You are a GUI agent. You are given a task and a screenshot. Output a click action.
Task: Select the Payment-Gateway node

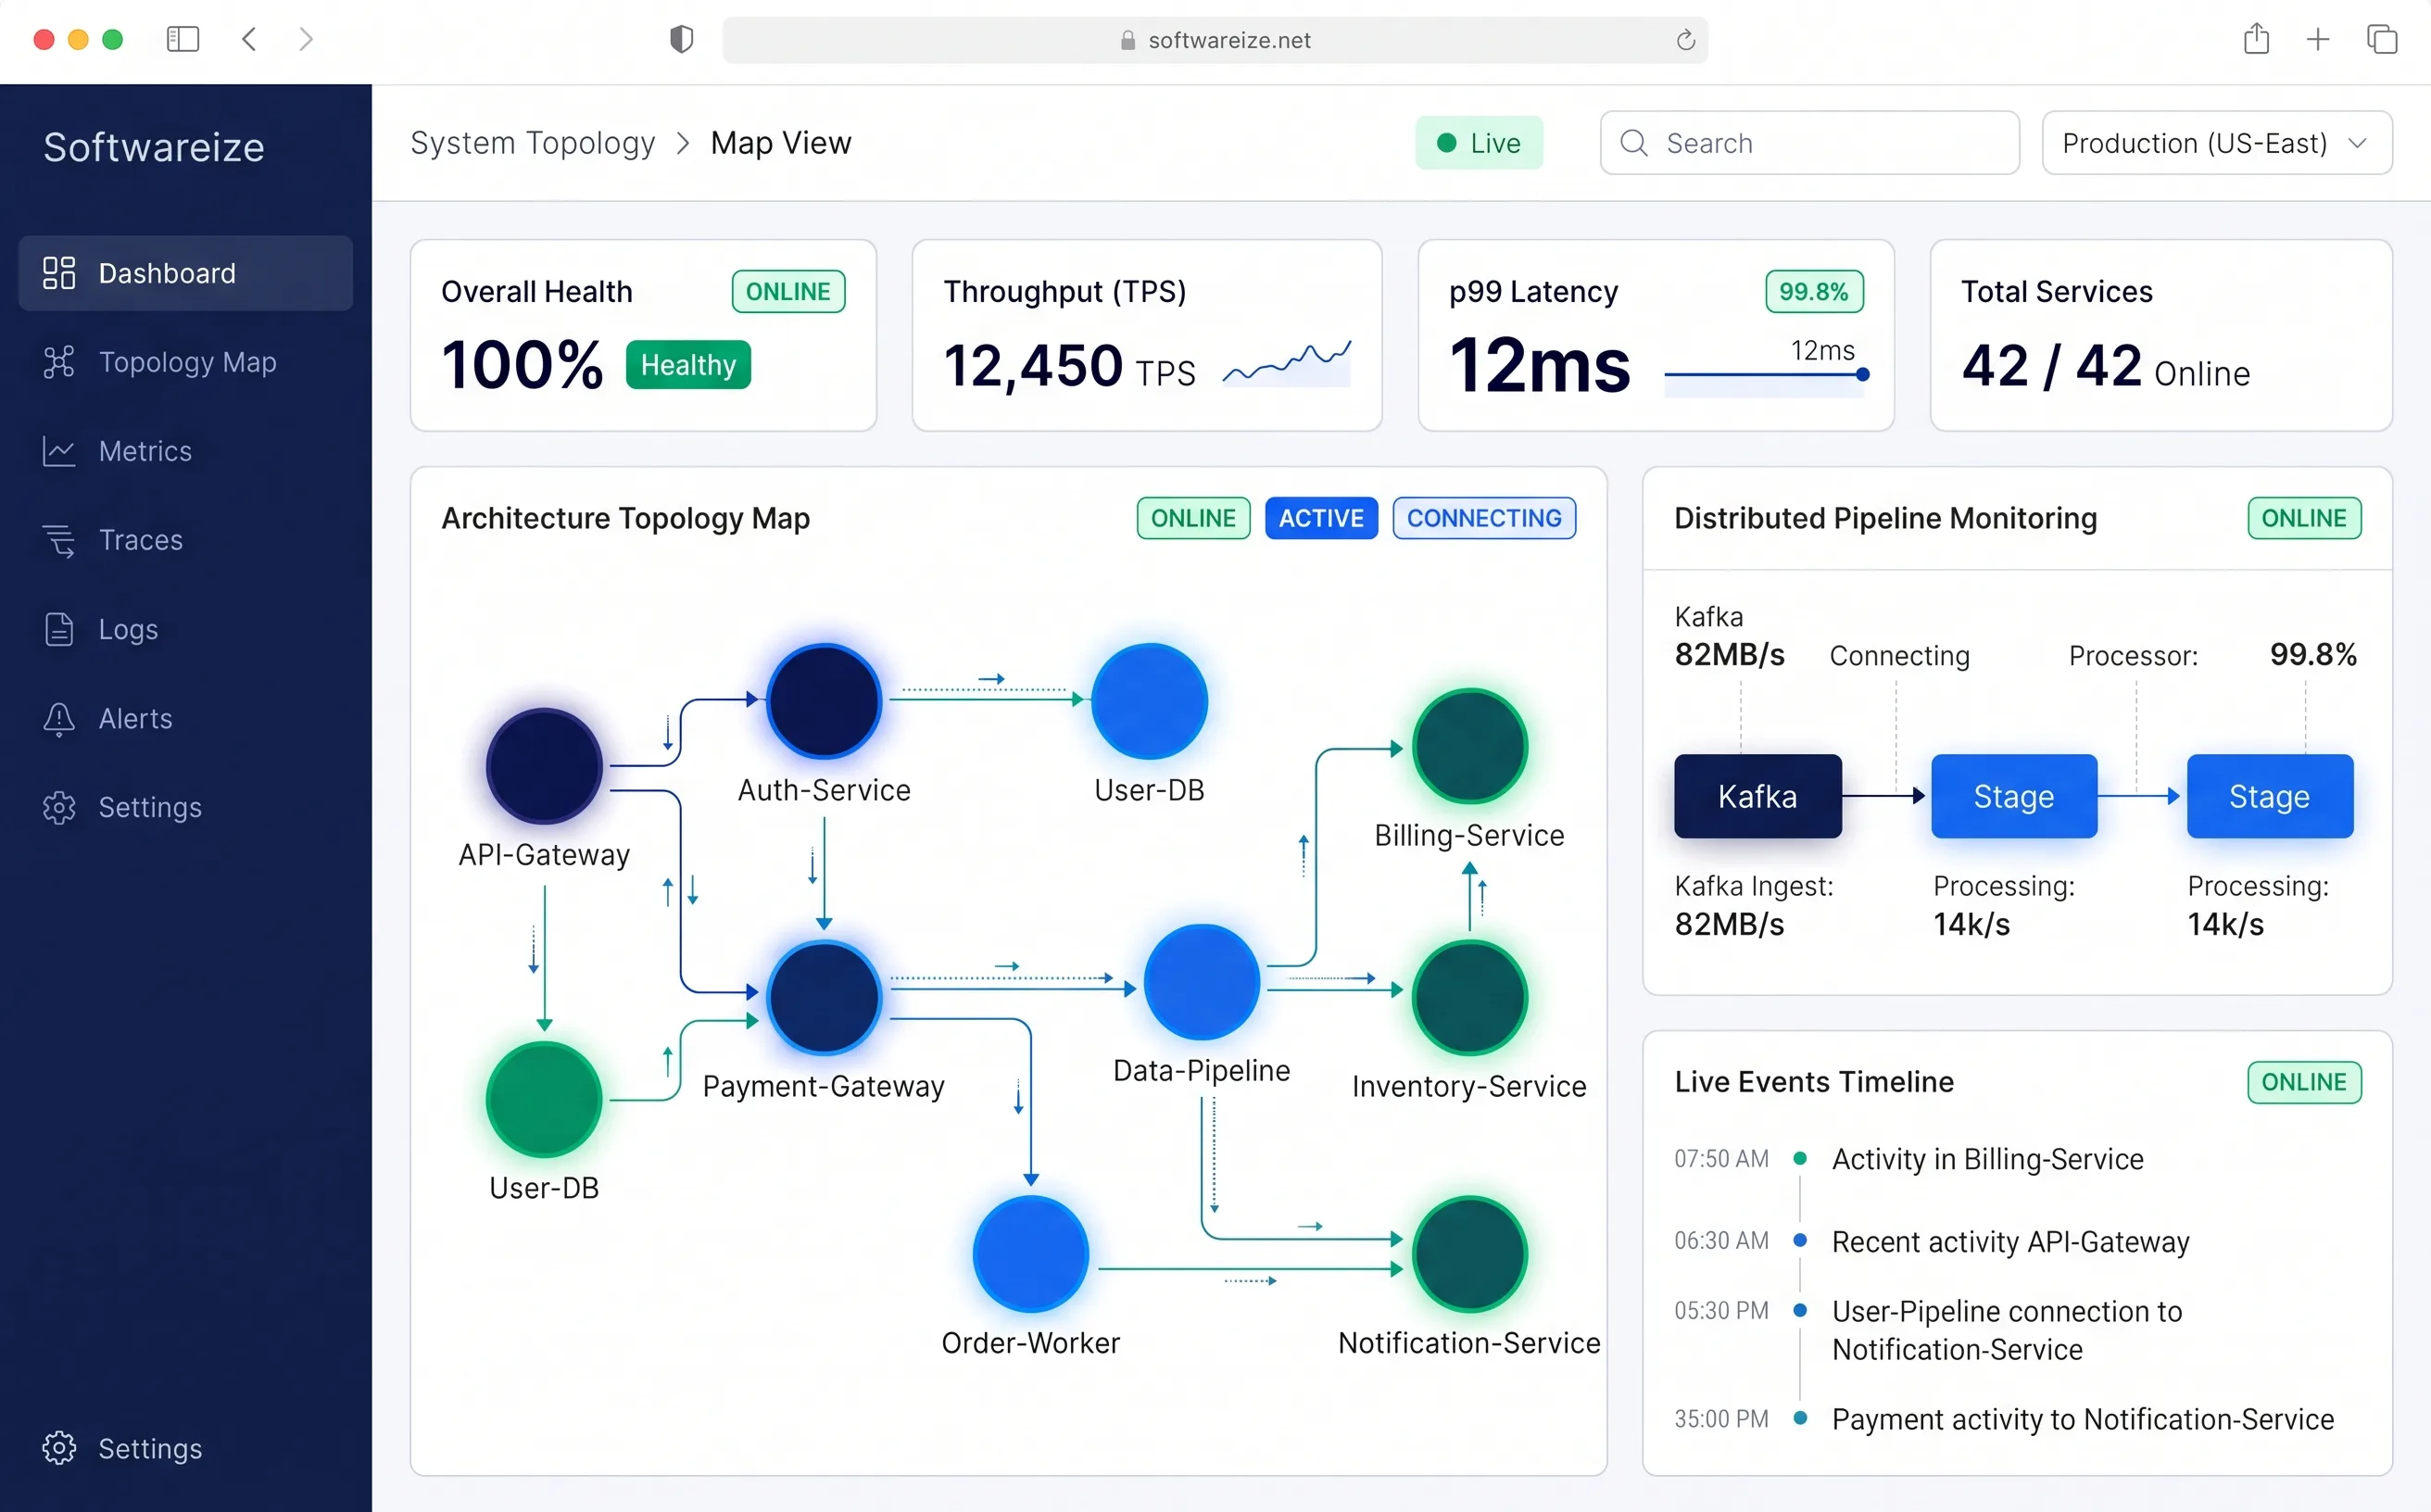[824, 997]
